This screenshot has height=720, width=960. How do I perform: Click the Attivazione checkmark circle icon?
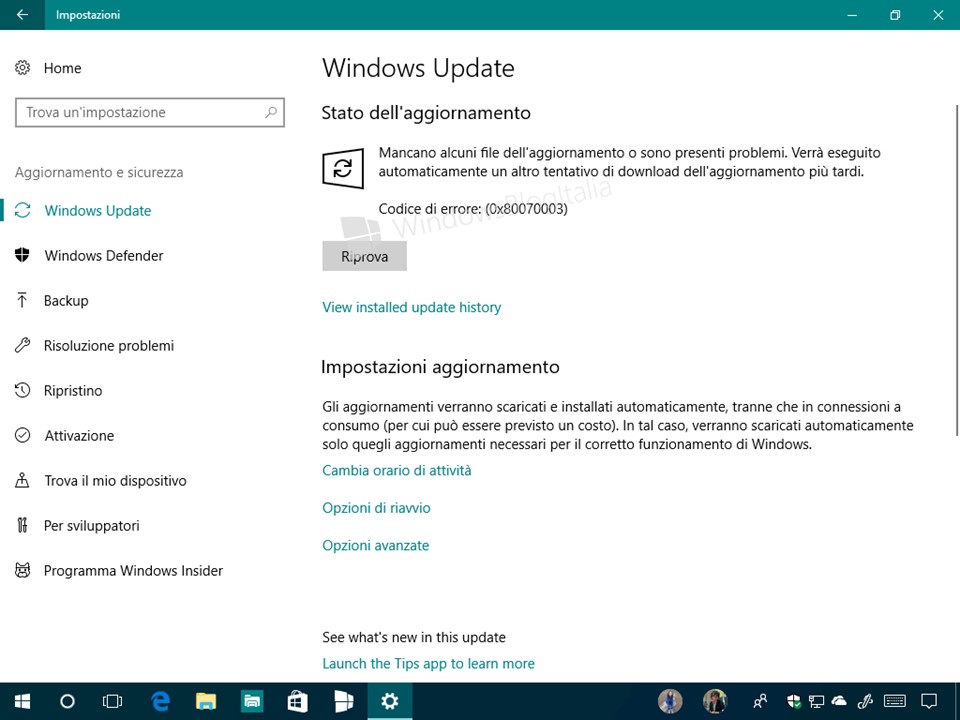coord(23,435)
